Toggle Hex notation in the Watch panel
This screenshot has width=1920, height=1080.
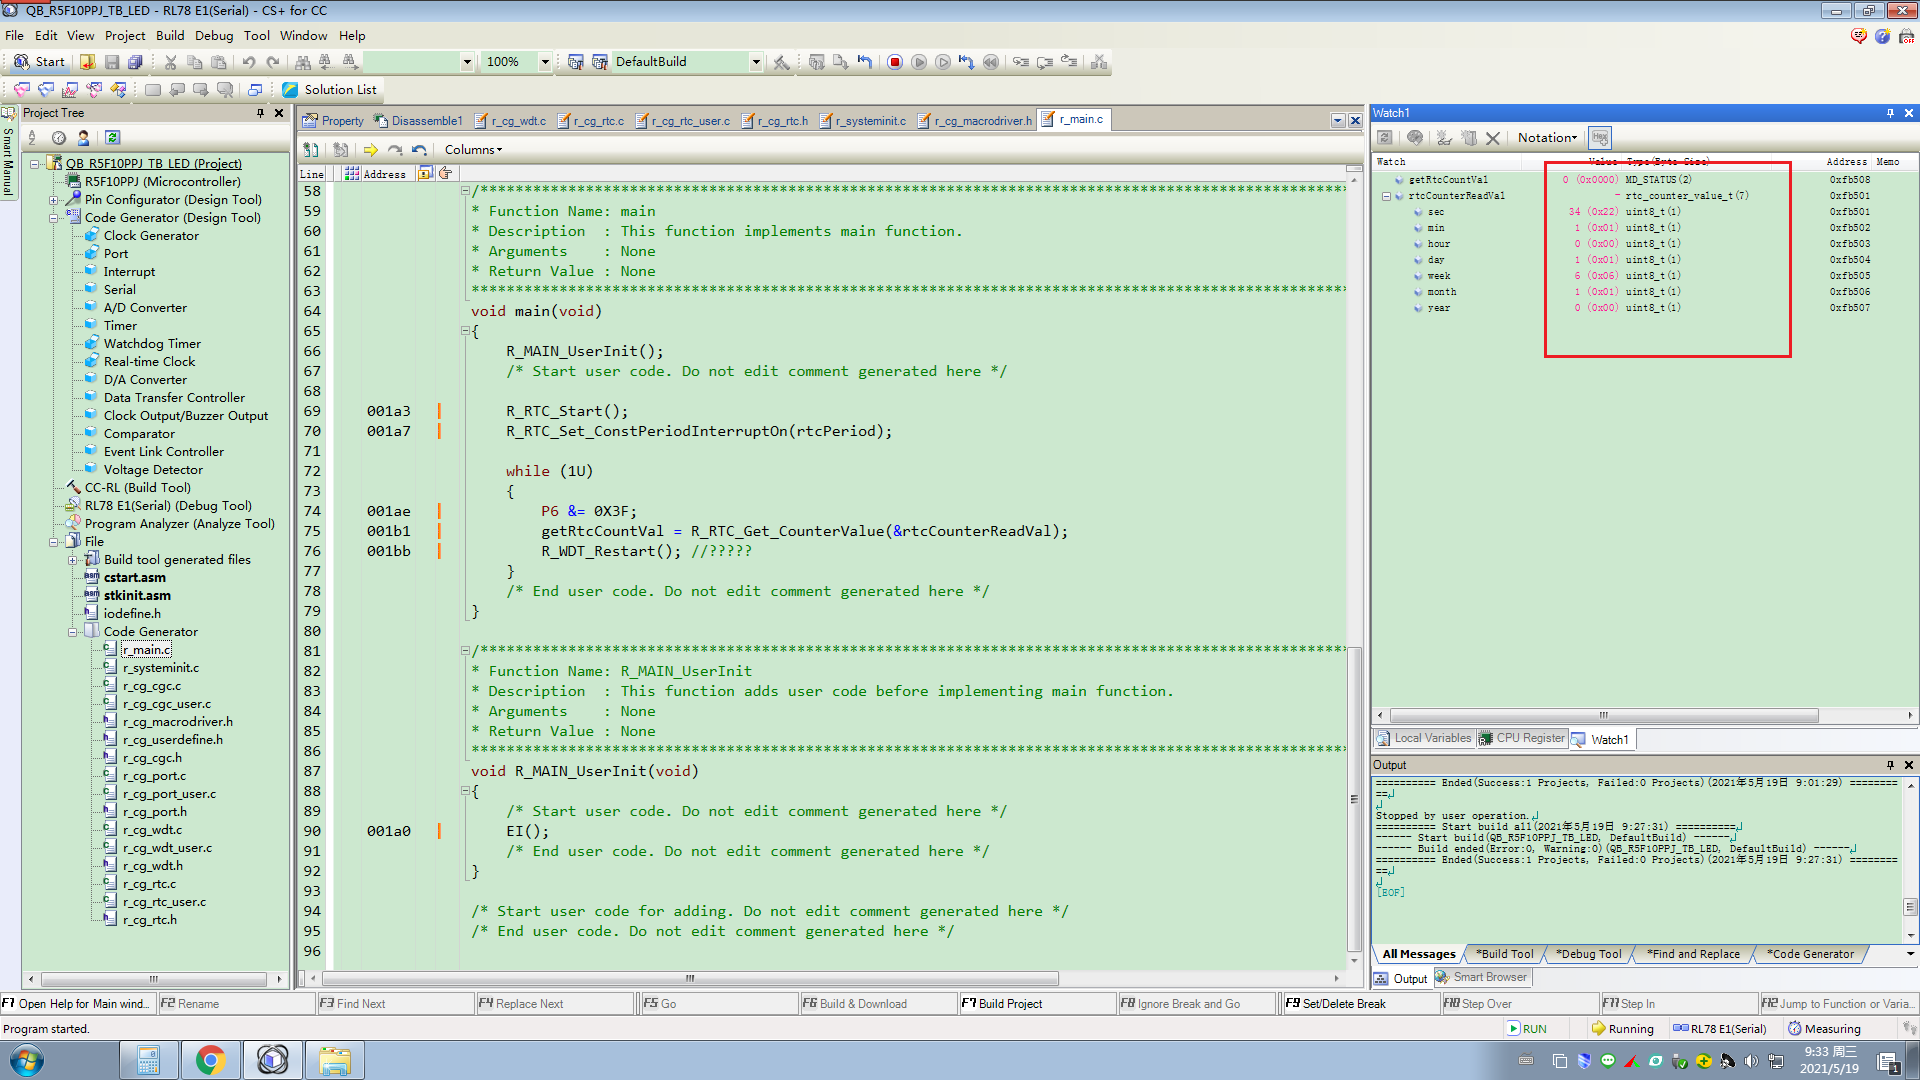pyautogui.click(x=1600, y=137)
